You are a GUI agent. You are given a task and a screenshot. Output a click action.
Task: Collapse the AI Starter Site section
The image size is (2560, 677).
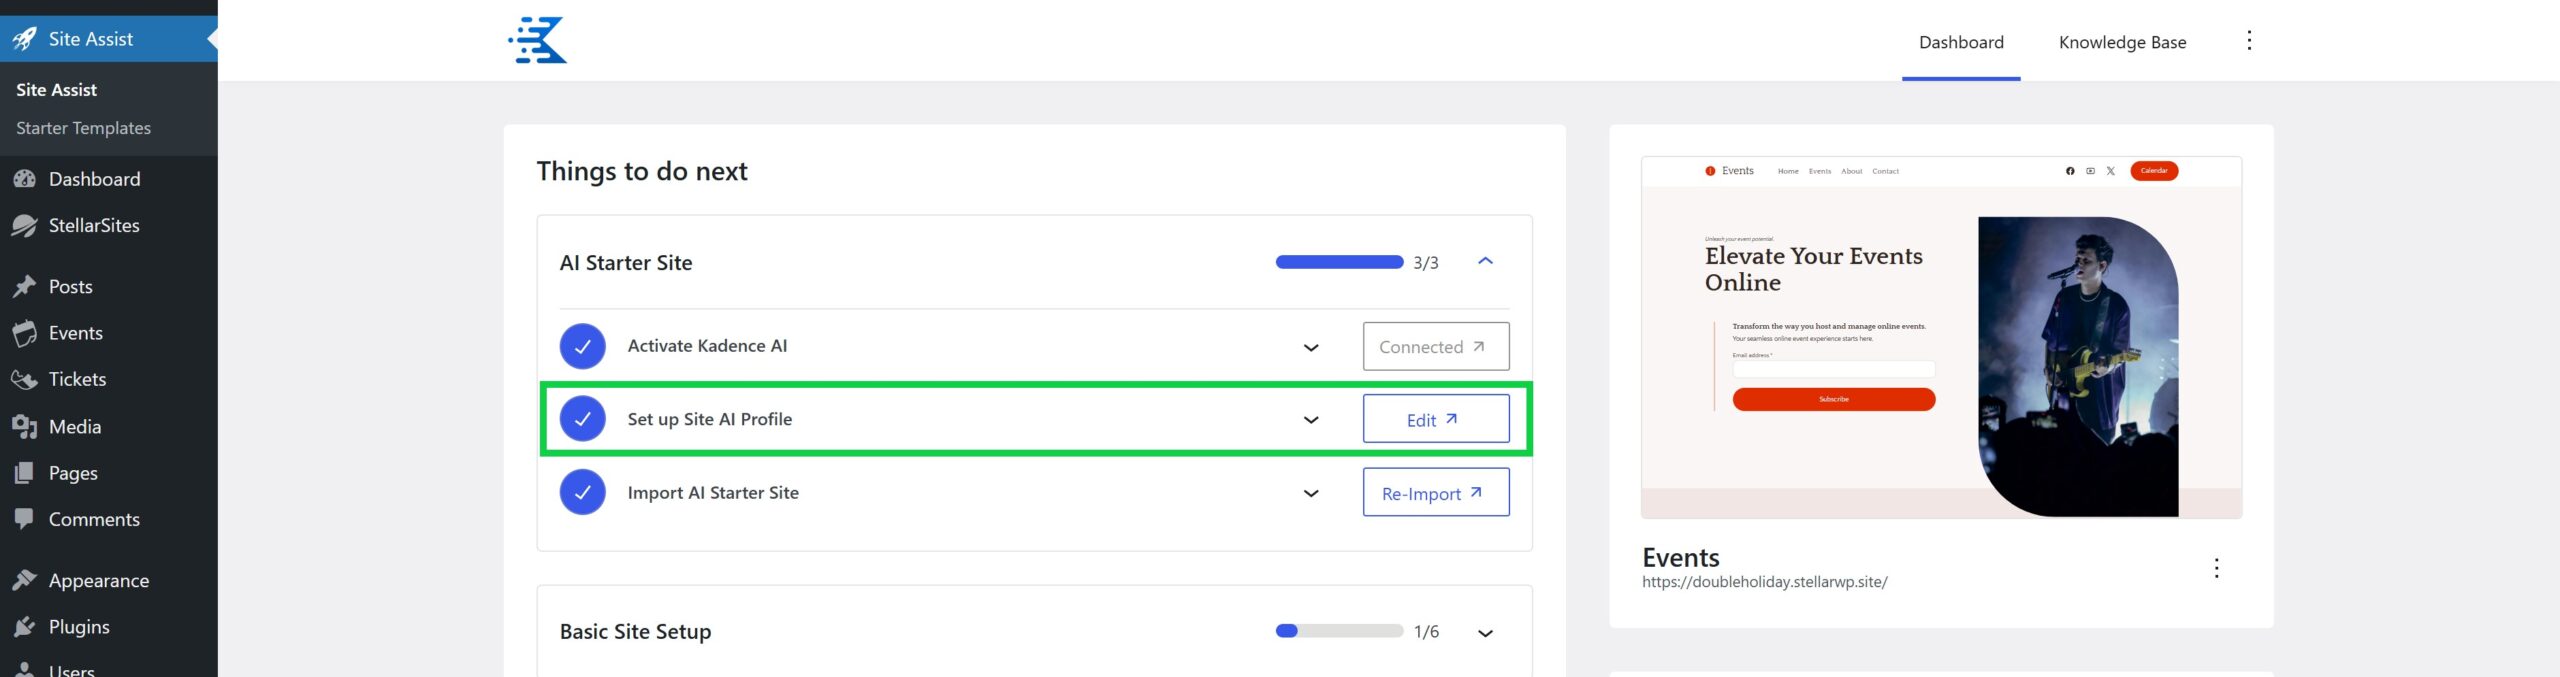click(x=1485, y=262)
